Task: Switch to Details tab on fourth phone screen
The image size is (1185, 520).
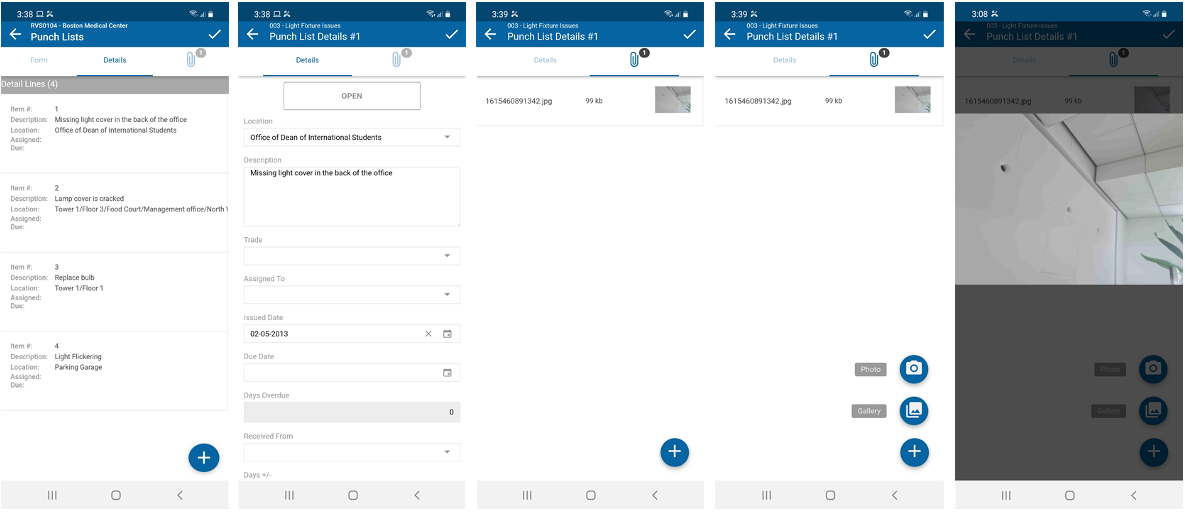Action: pyautogui.click(x=784, y=60)
